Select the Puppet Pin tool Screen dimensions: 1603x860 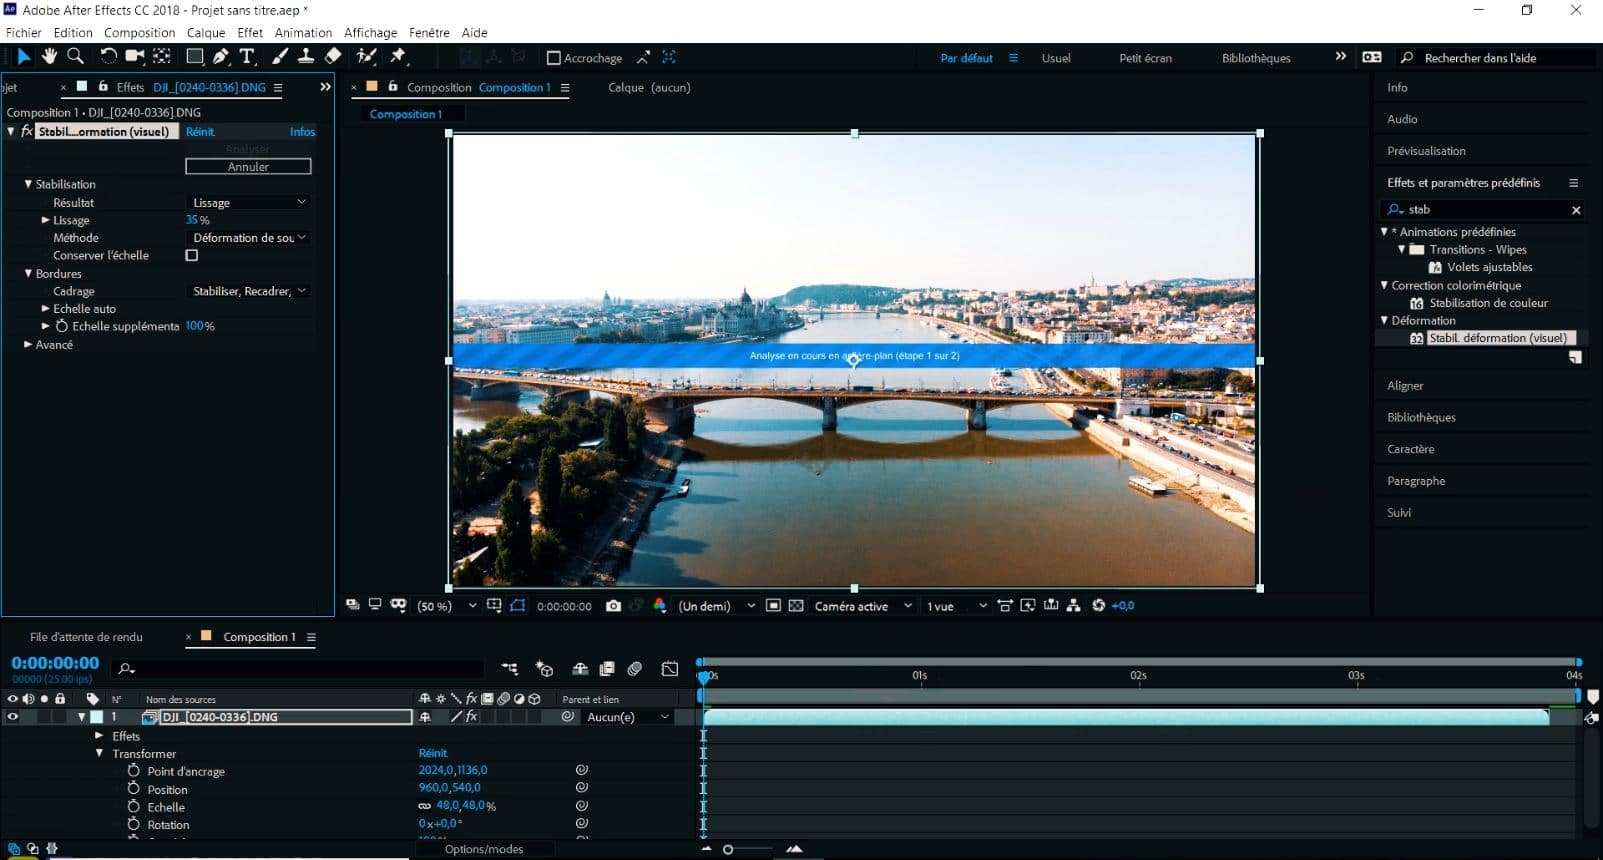click(398, 57)
